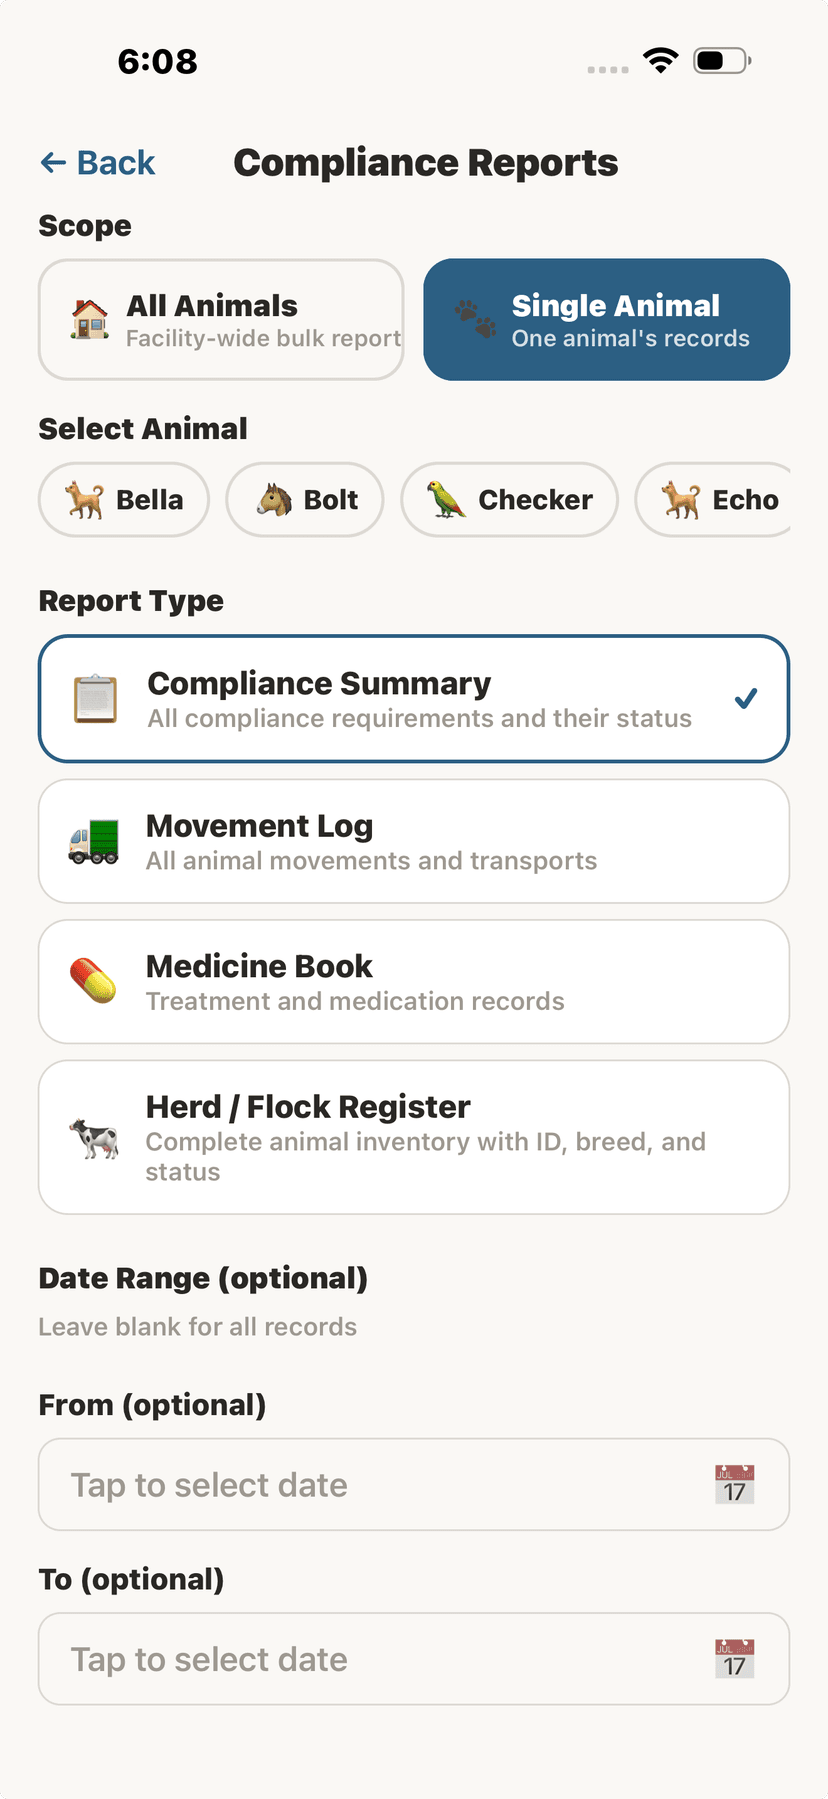
Task: Click the clipboard icon for Compliance Summary
Action: [94, 698]
